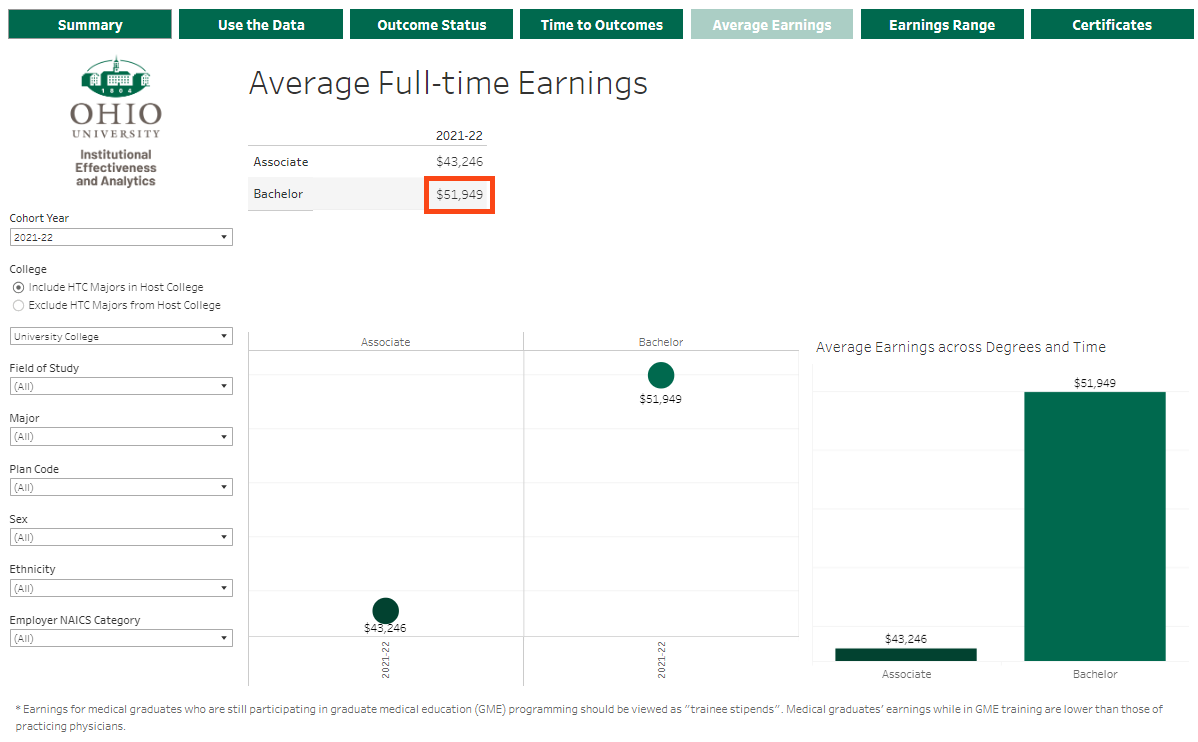Open the Certificates tab
1198x742 pixels.
[x=1112, y=24]
